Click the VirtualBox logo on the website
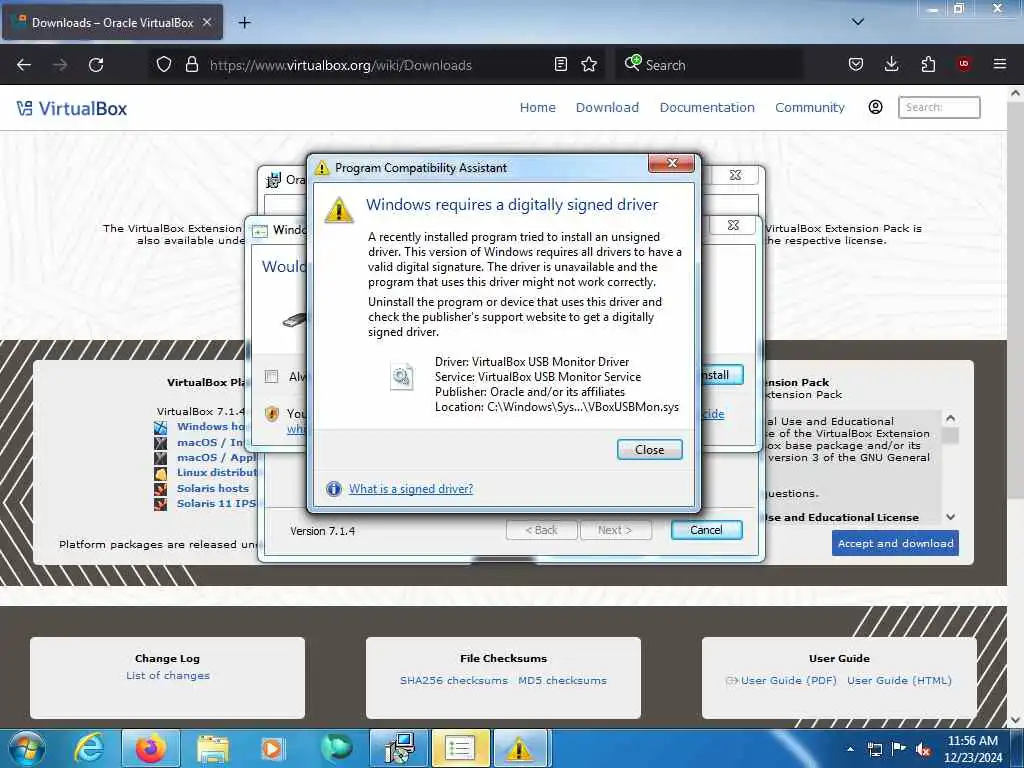1024x768 pixels. [72, 108]
